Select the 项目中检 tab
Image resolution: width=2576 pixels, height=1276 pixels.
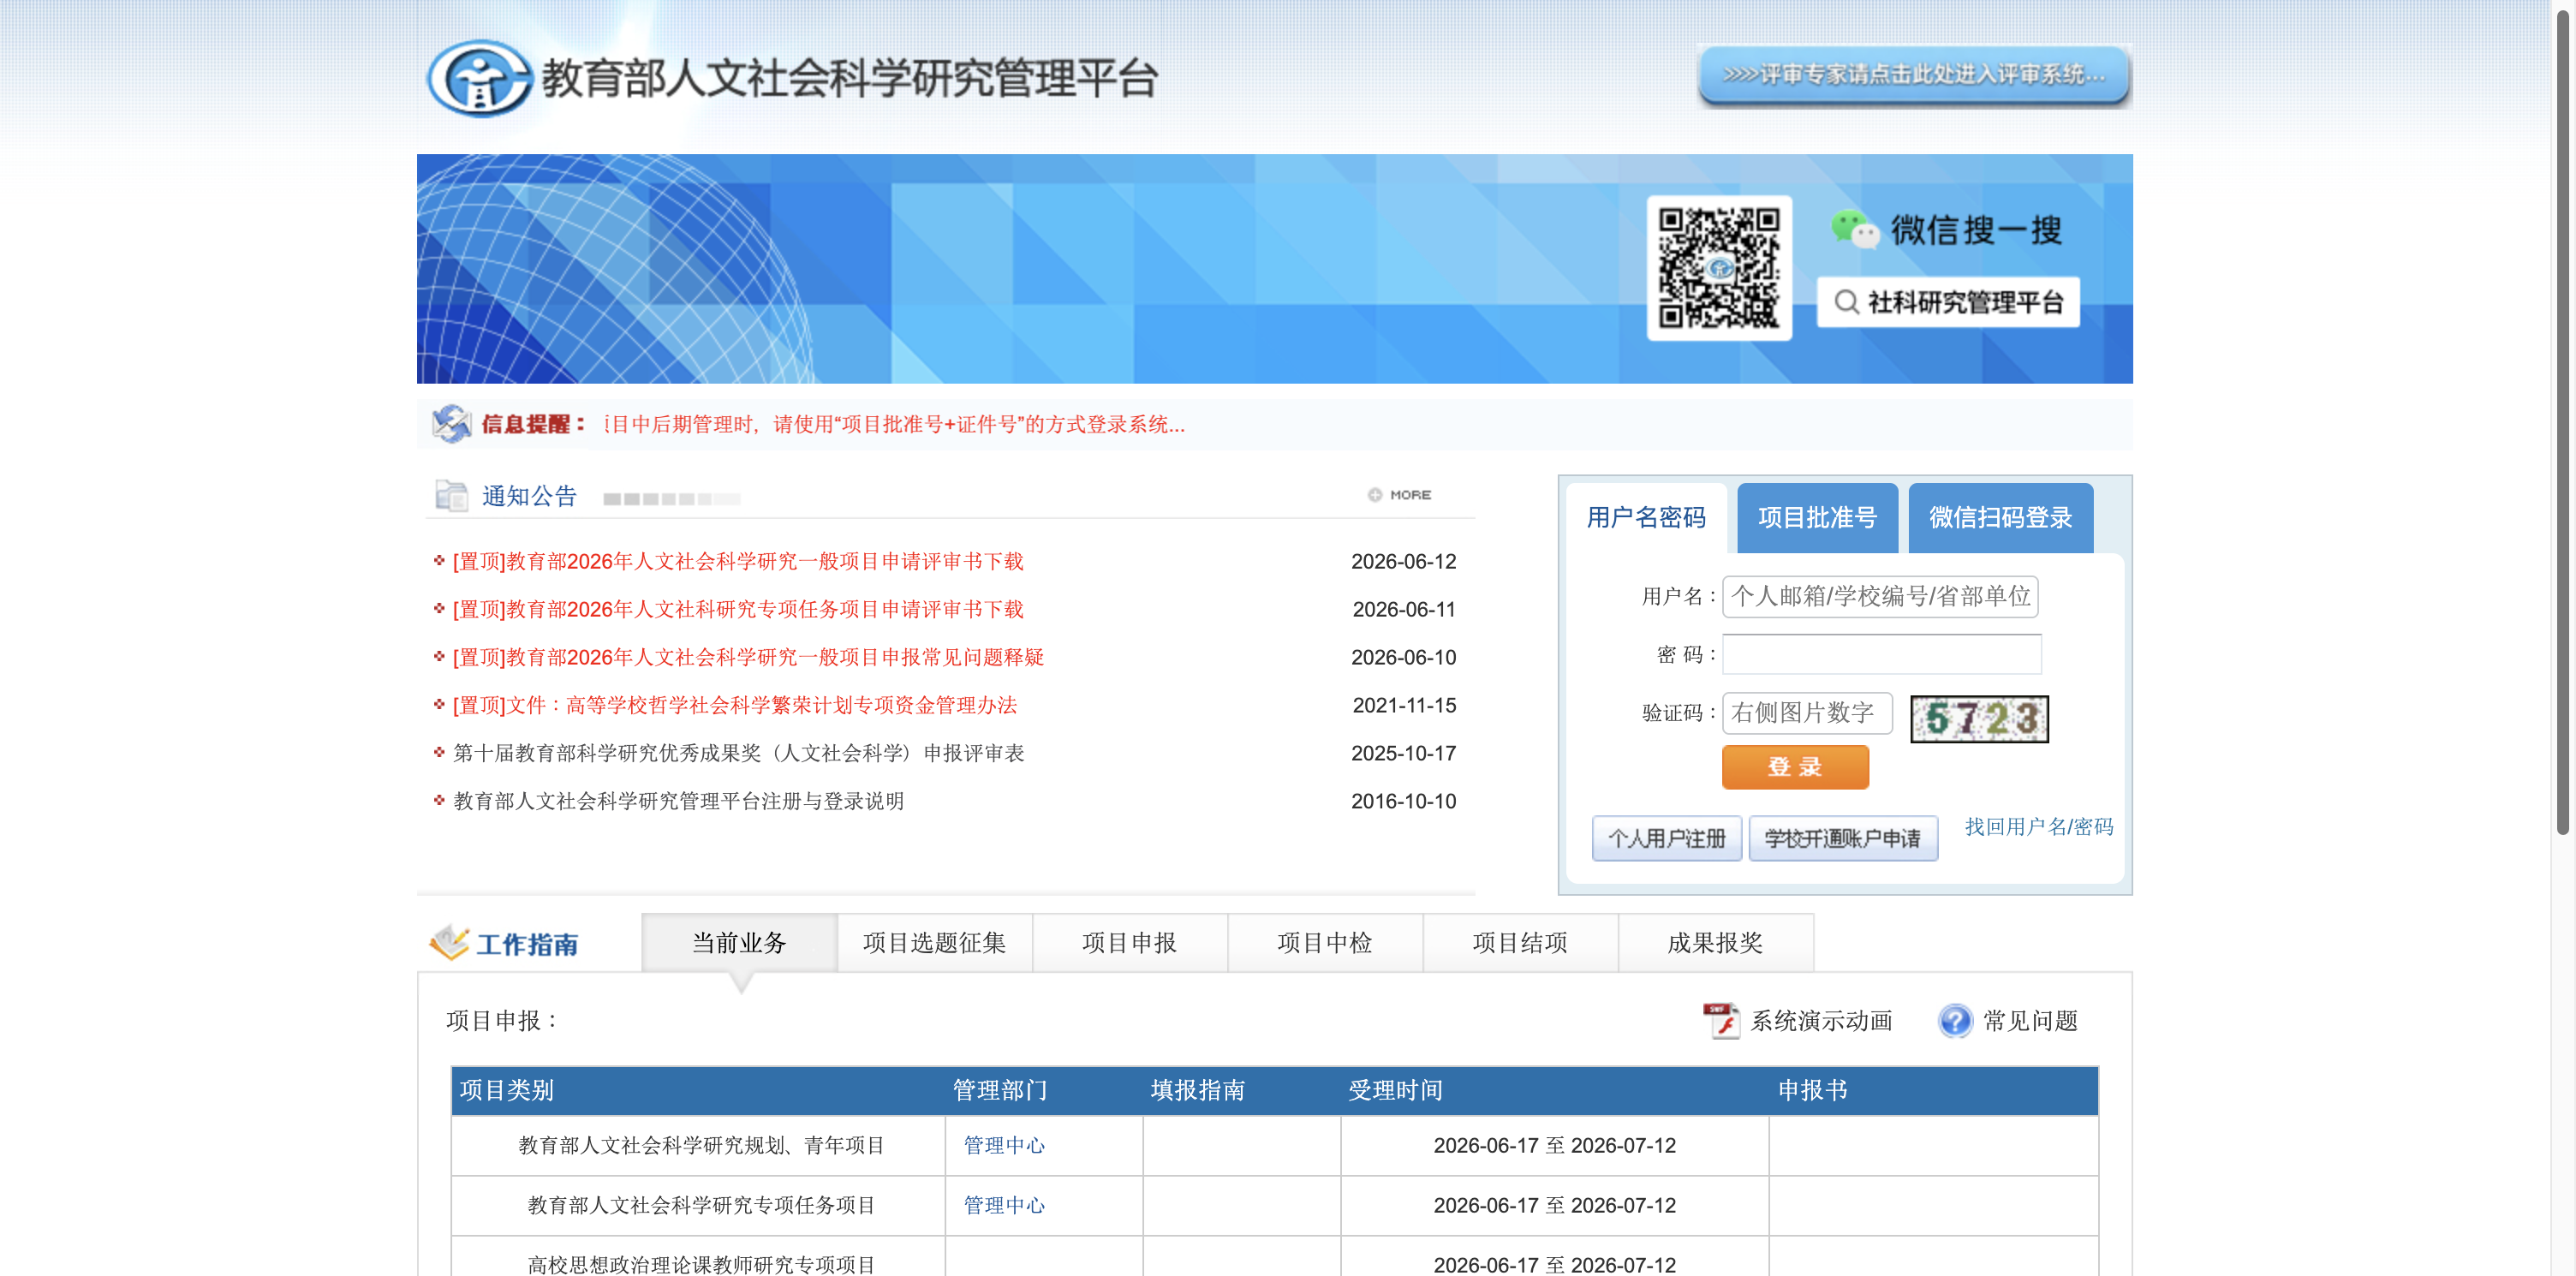pyautogui.click(x=1324, y=942)
